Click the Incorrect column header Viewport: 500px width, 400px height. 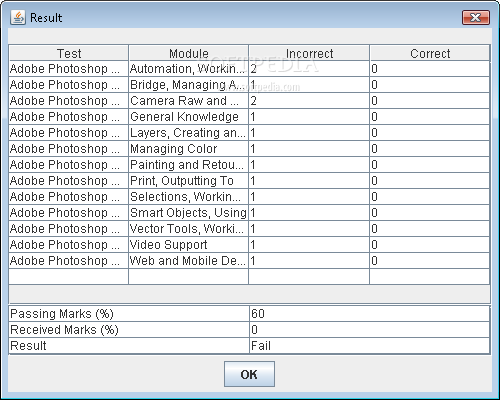point(309,53)
